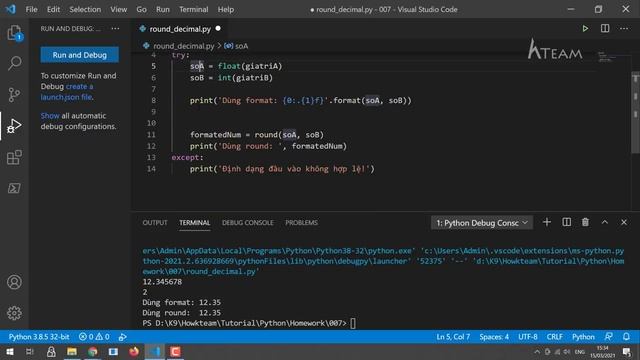This screenshot has height=360, width=640.
Task: Click the VS Code logo icon
Action: [x=11, y=9]
